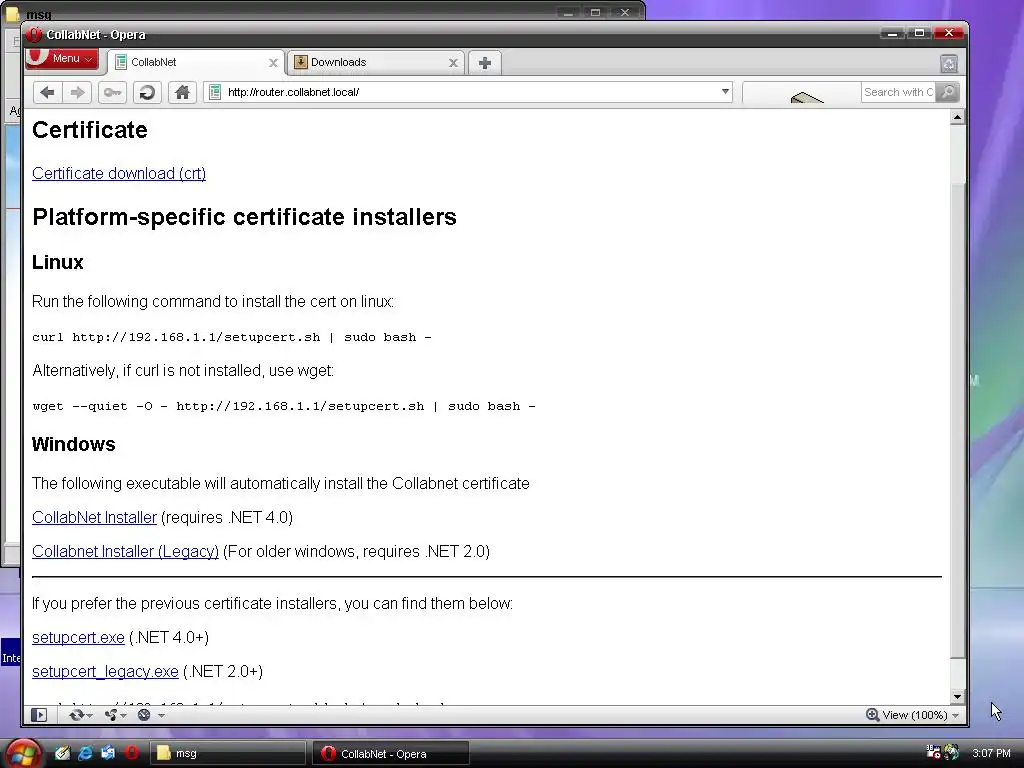Open the zoom level dropdown arrow
1024x768 pixels.
pos(955,716)
